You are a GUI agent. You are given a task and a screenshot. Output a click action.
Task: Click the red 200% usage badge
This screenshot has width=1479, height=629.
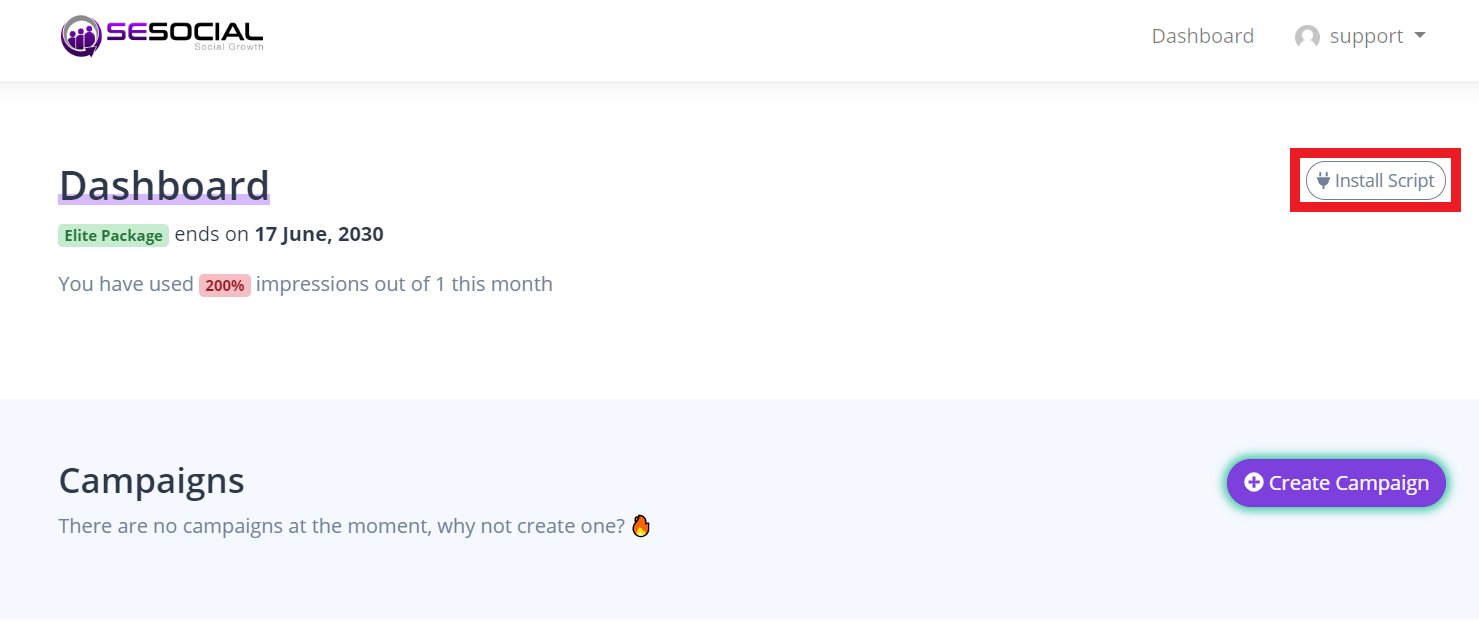point(225,285)
